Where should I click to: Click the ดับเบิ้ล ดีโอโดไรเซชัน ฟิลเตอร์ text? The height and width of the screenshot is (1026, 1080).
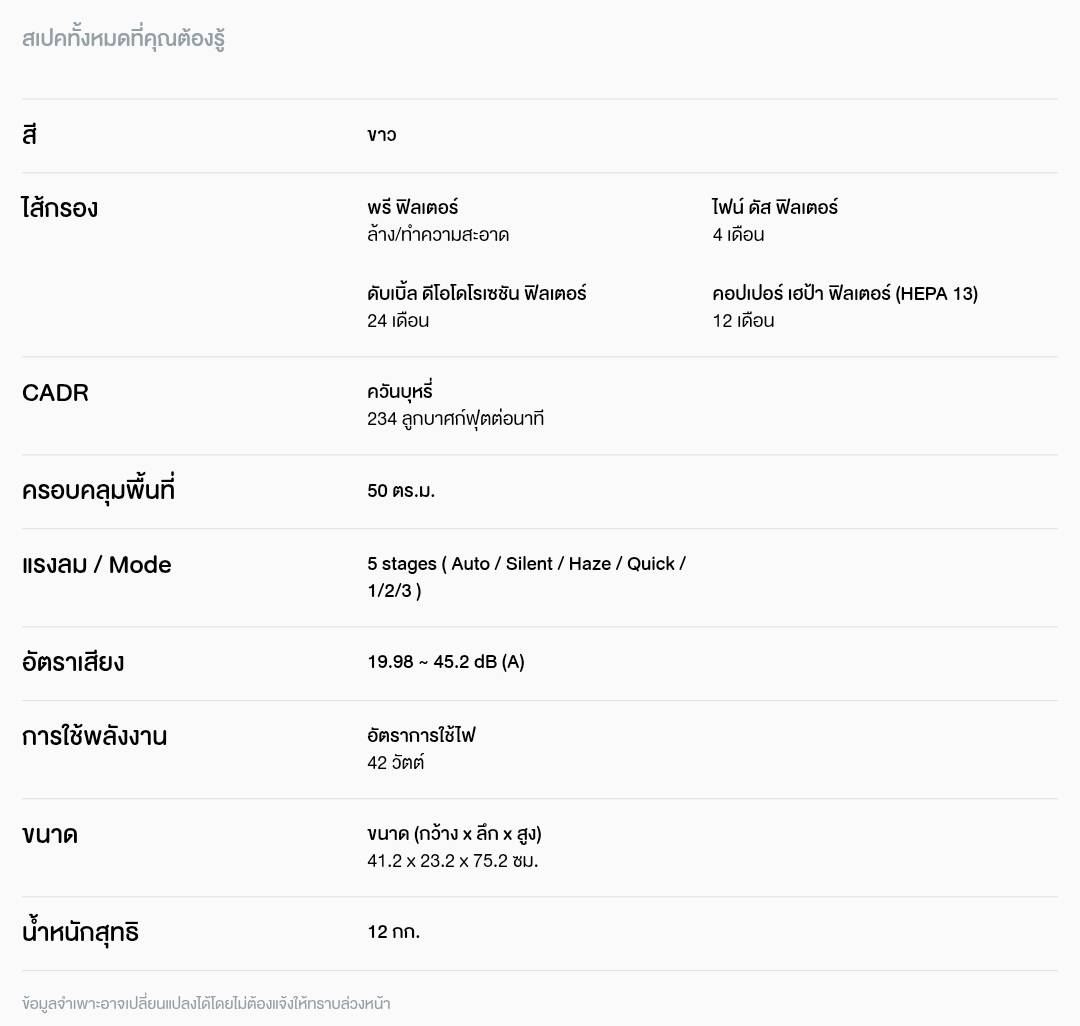pos(476,294)
